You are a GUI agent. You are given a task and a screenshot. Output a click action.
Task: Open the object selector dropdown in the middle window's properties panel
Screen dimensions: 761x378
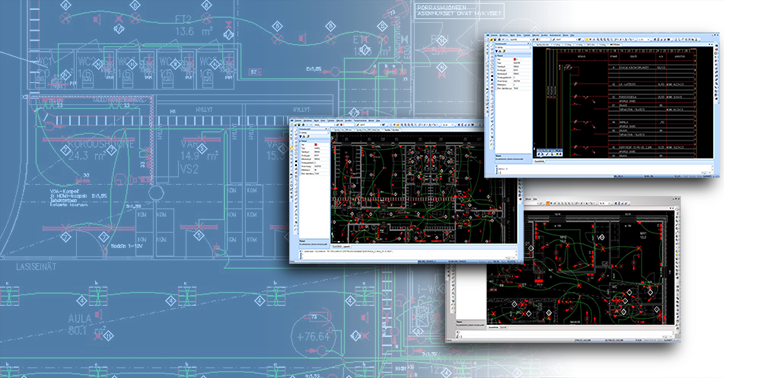tap(314, 132)
